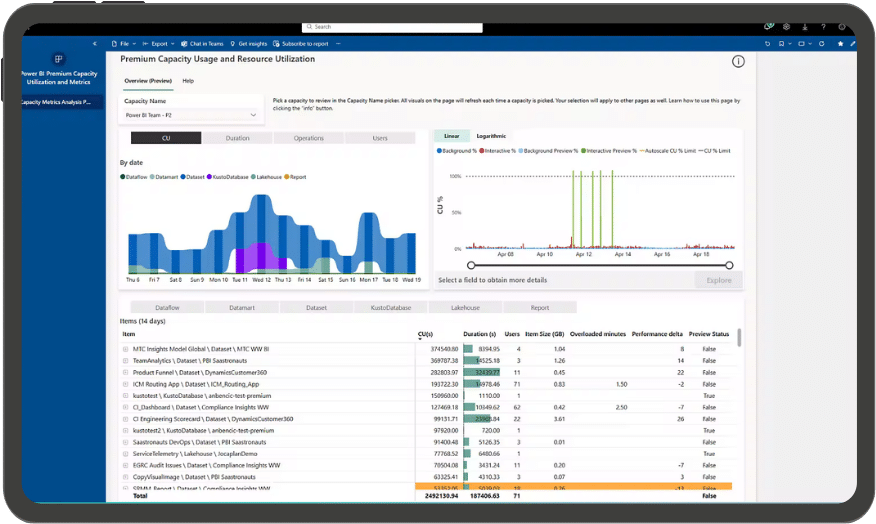Open the Capacity Name dropdown
876x524 pixels.
coord(191,115)
